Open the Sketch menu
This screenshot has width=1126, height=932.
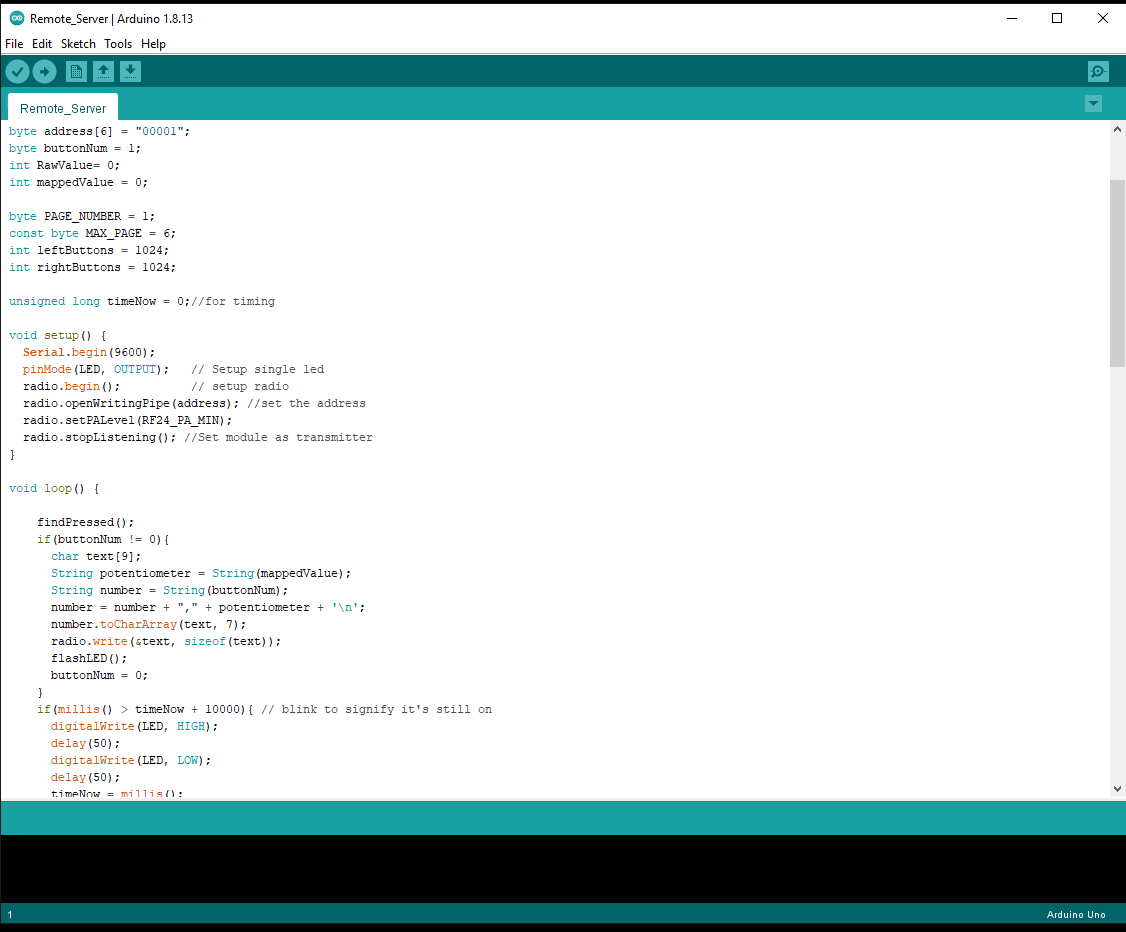coord(78,43)
